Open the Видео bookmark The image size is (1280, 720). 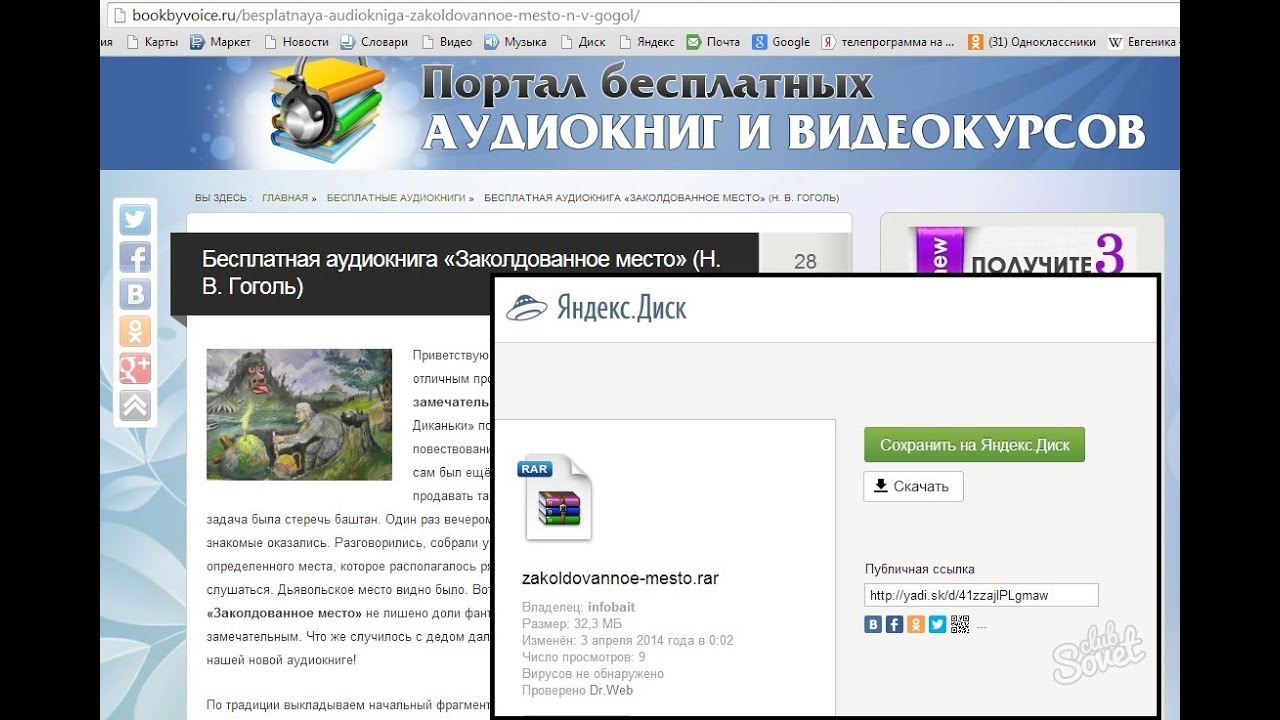click(447, 42)
